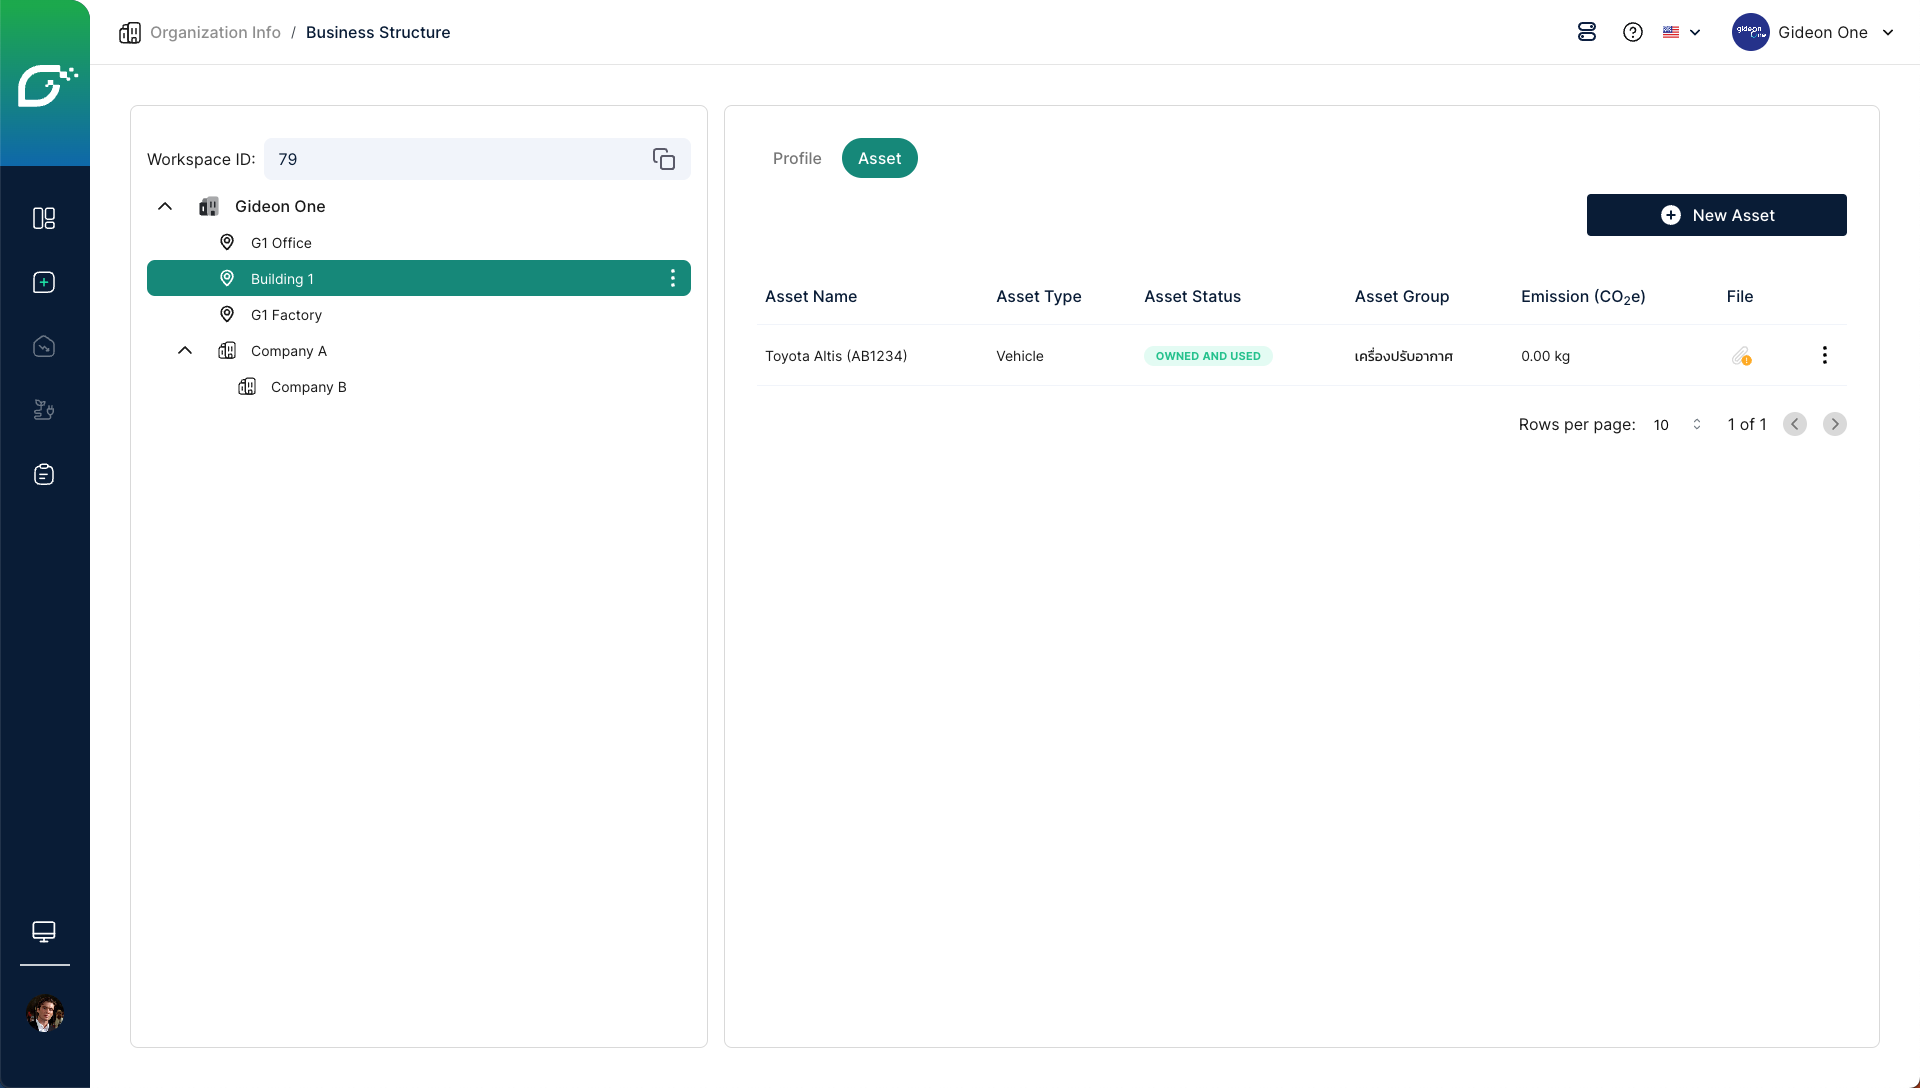The width and height of the screenshot is (1920, 1088).
Task: Click the add-entry plus icon in the sidebar
Action: 44,282
